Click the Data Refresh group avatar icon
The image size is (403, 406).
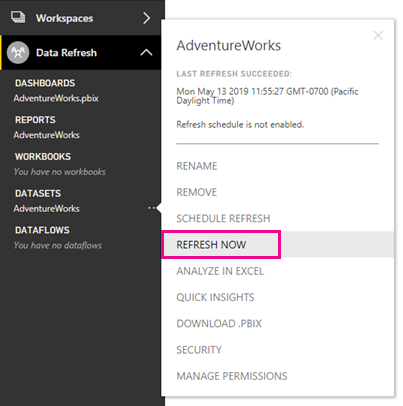(x=18, y=52)
